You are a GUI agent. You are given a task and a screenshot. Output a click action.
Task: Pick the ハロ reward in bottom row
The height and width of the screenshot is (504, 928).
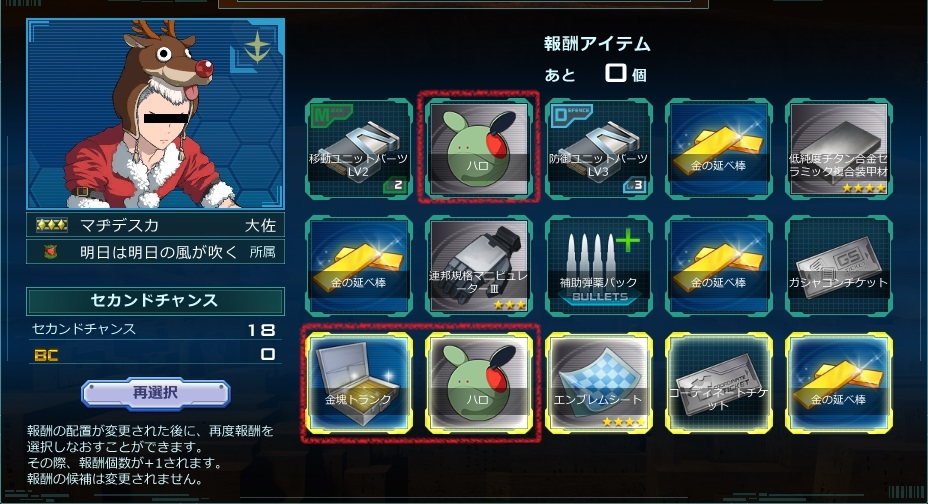tap(478, 383)
